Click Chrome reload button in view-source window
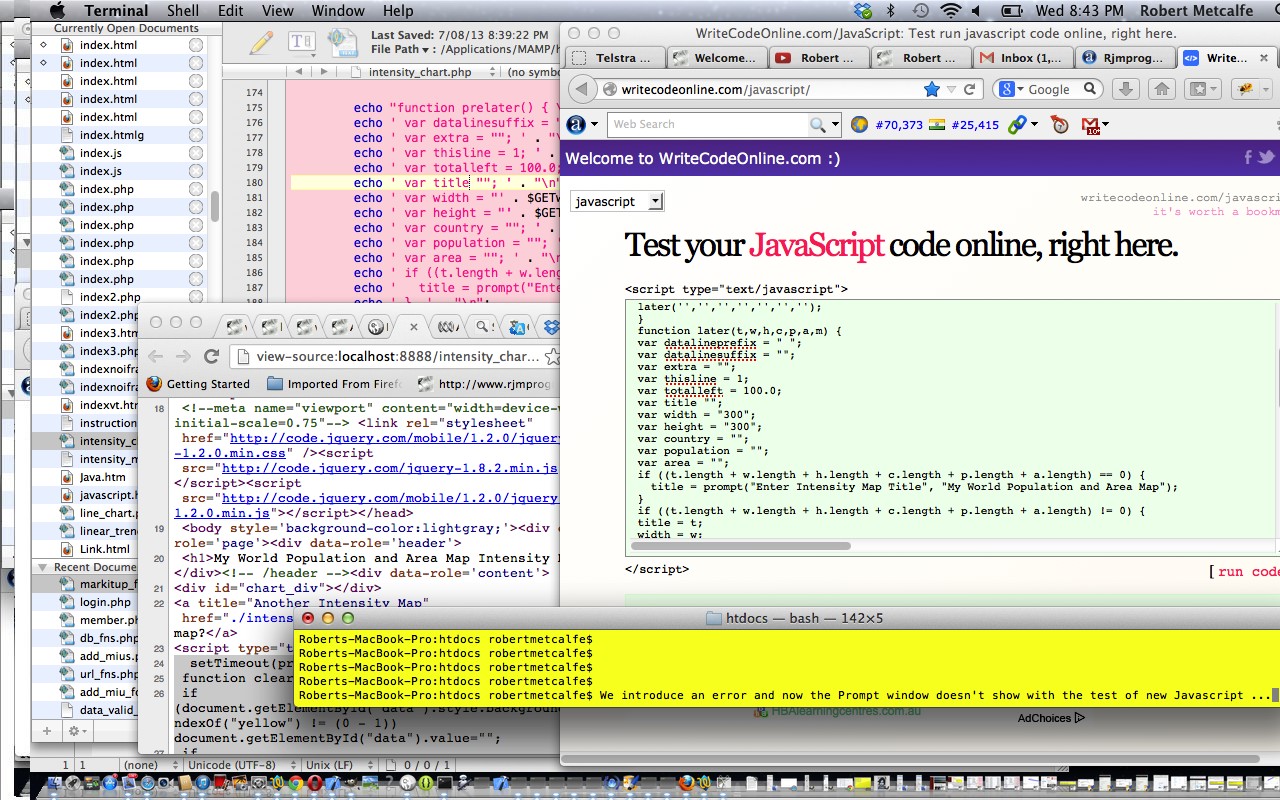The image size is (1280, 800). (211, 356)
